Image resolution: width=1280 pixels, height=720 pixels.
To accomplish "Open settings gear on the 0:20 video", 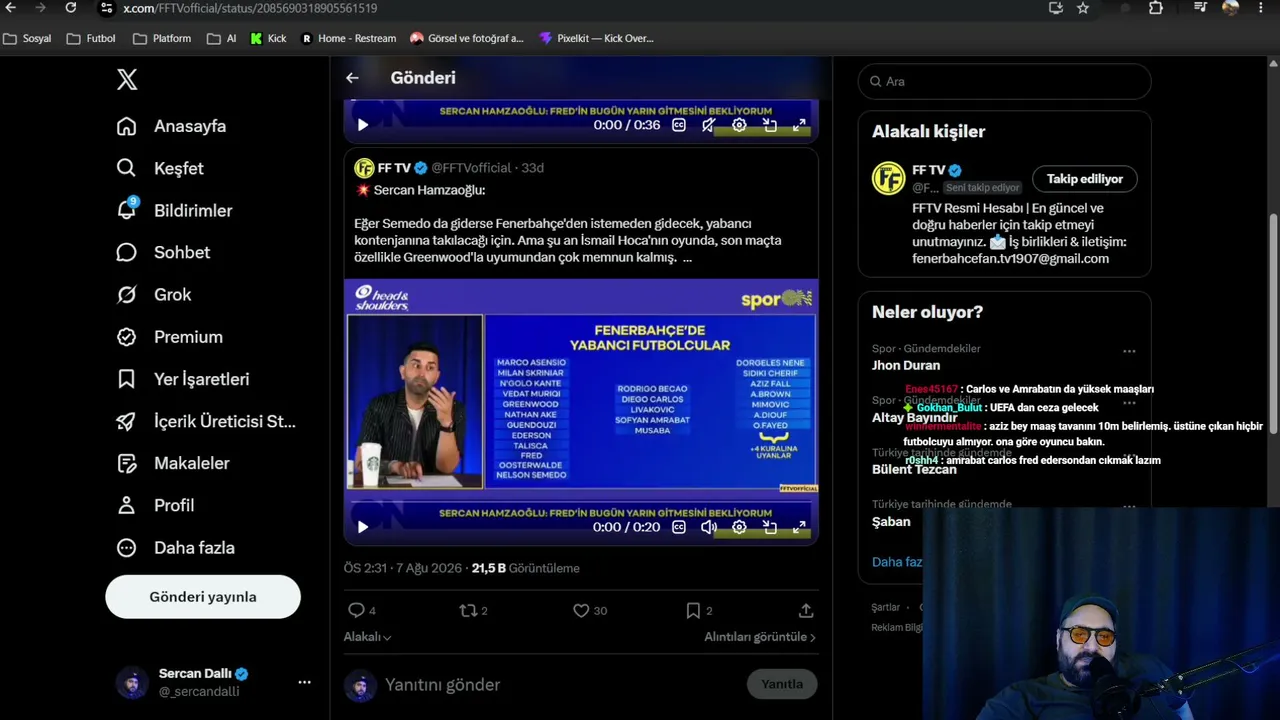I will (x=739, y=527).
